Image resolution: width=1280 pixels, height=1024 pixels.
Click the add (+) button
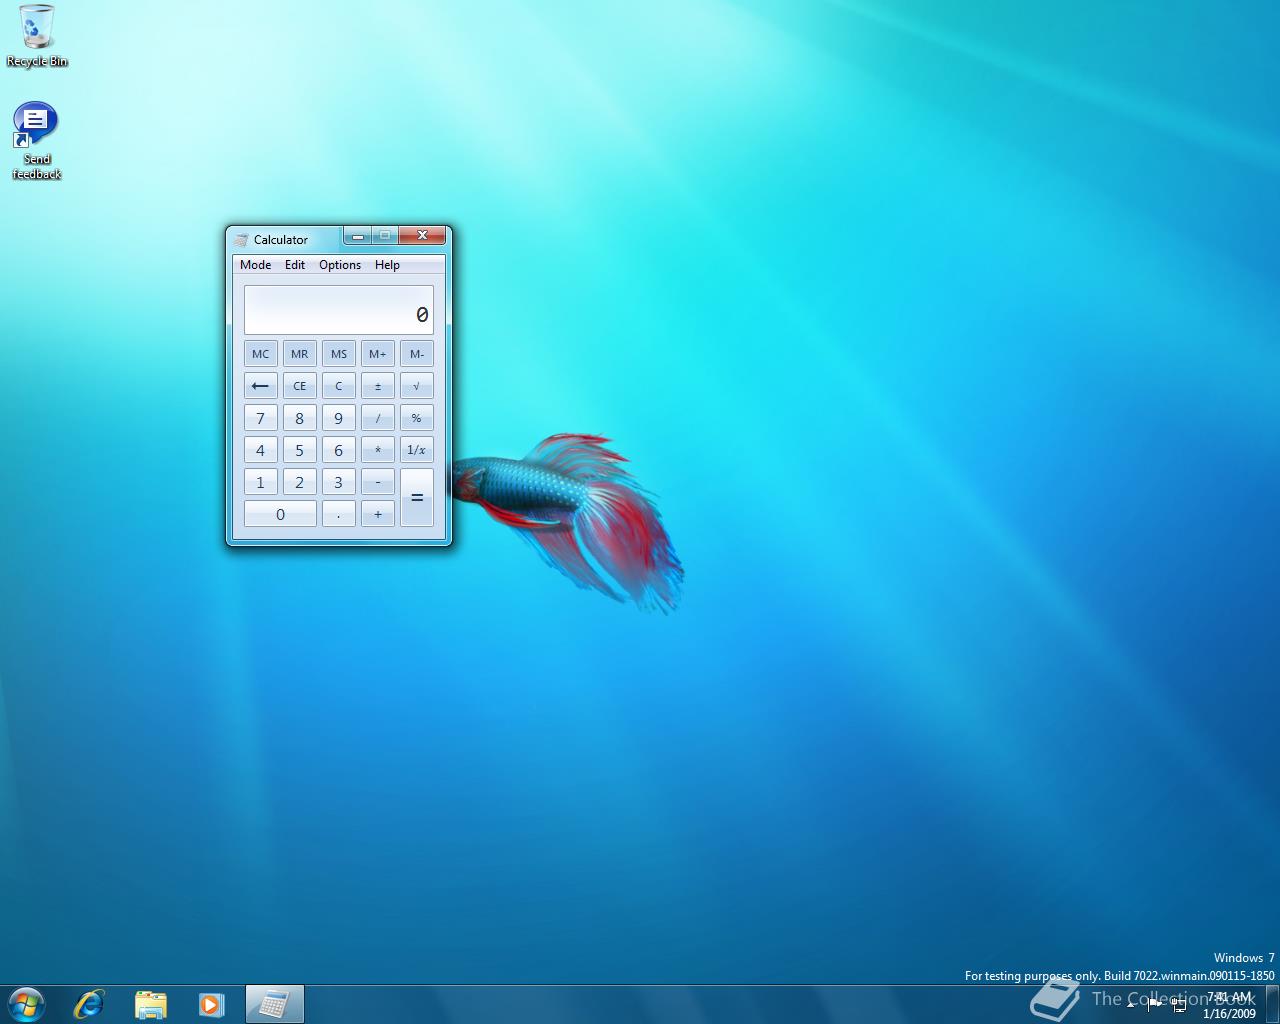378,514
